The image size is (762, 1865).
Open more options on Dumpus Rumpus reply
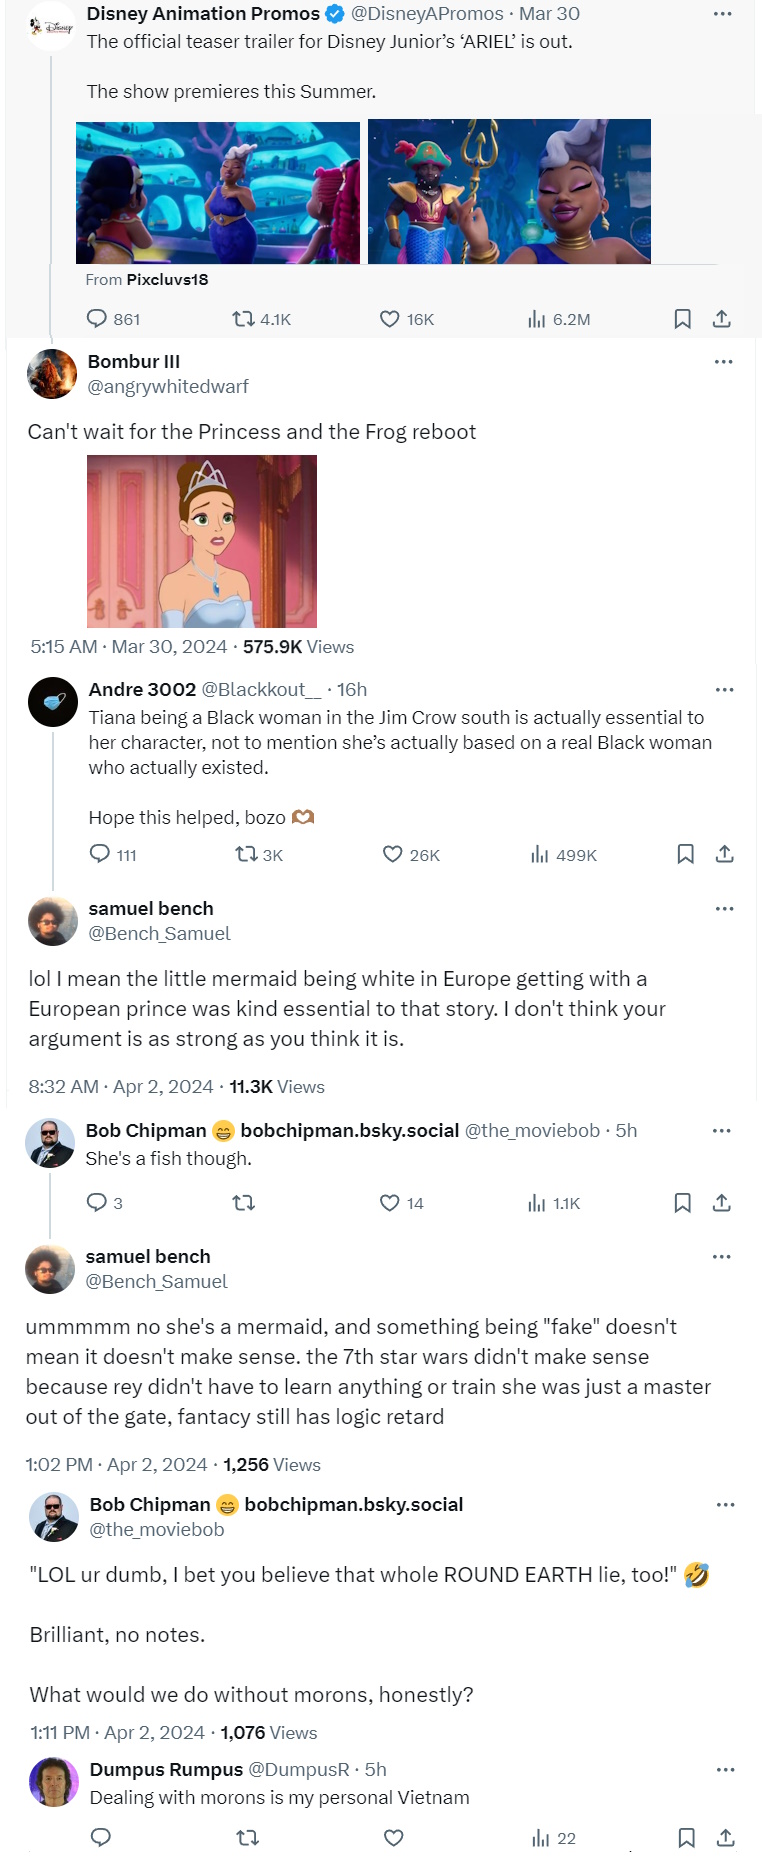[726, 1770]
